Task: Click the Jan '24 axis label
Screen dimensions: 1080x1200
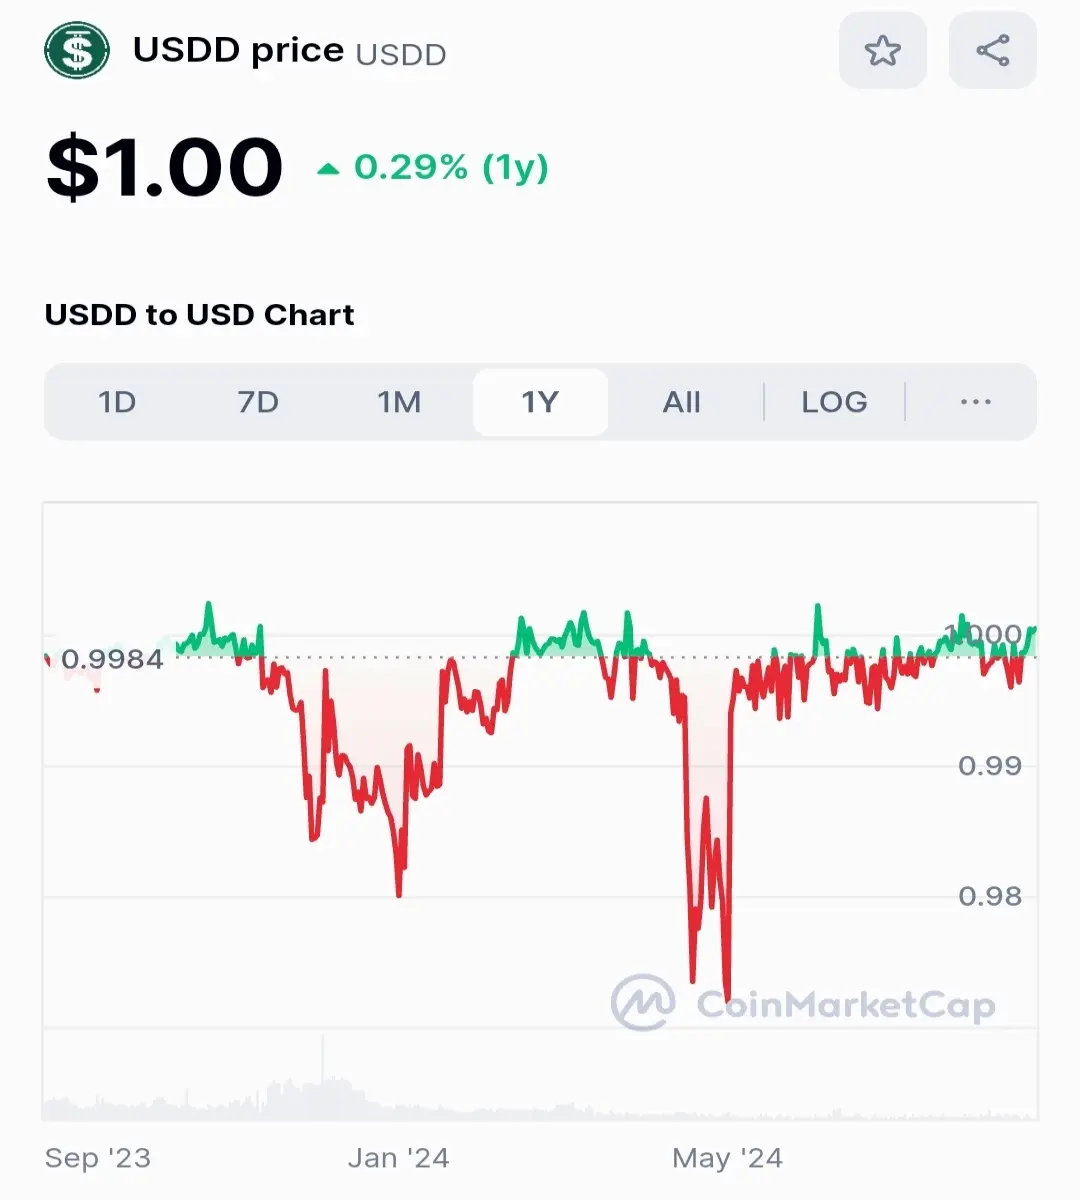Action: coord(398,1158)
